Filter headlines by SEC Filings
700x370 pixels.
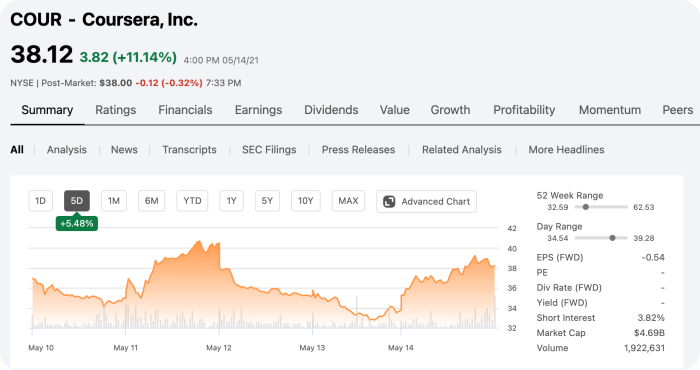(269, 150)
